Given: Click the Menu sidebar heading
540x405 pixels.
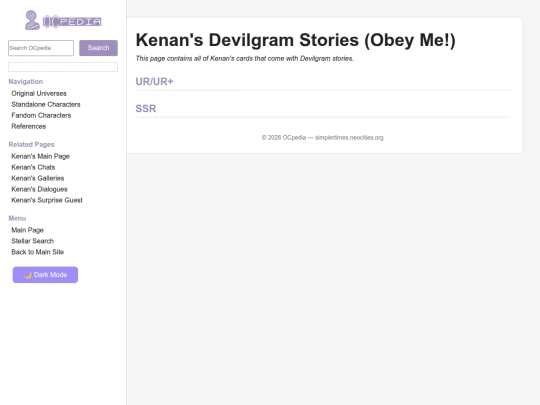Looking at the screenshot, I should pos(17,218).
